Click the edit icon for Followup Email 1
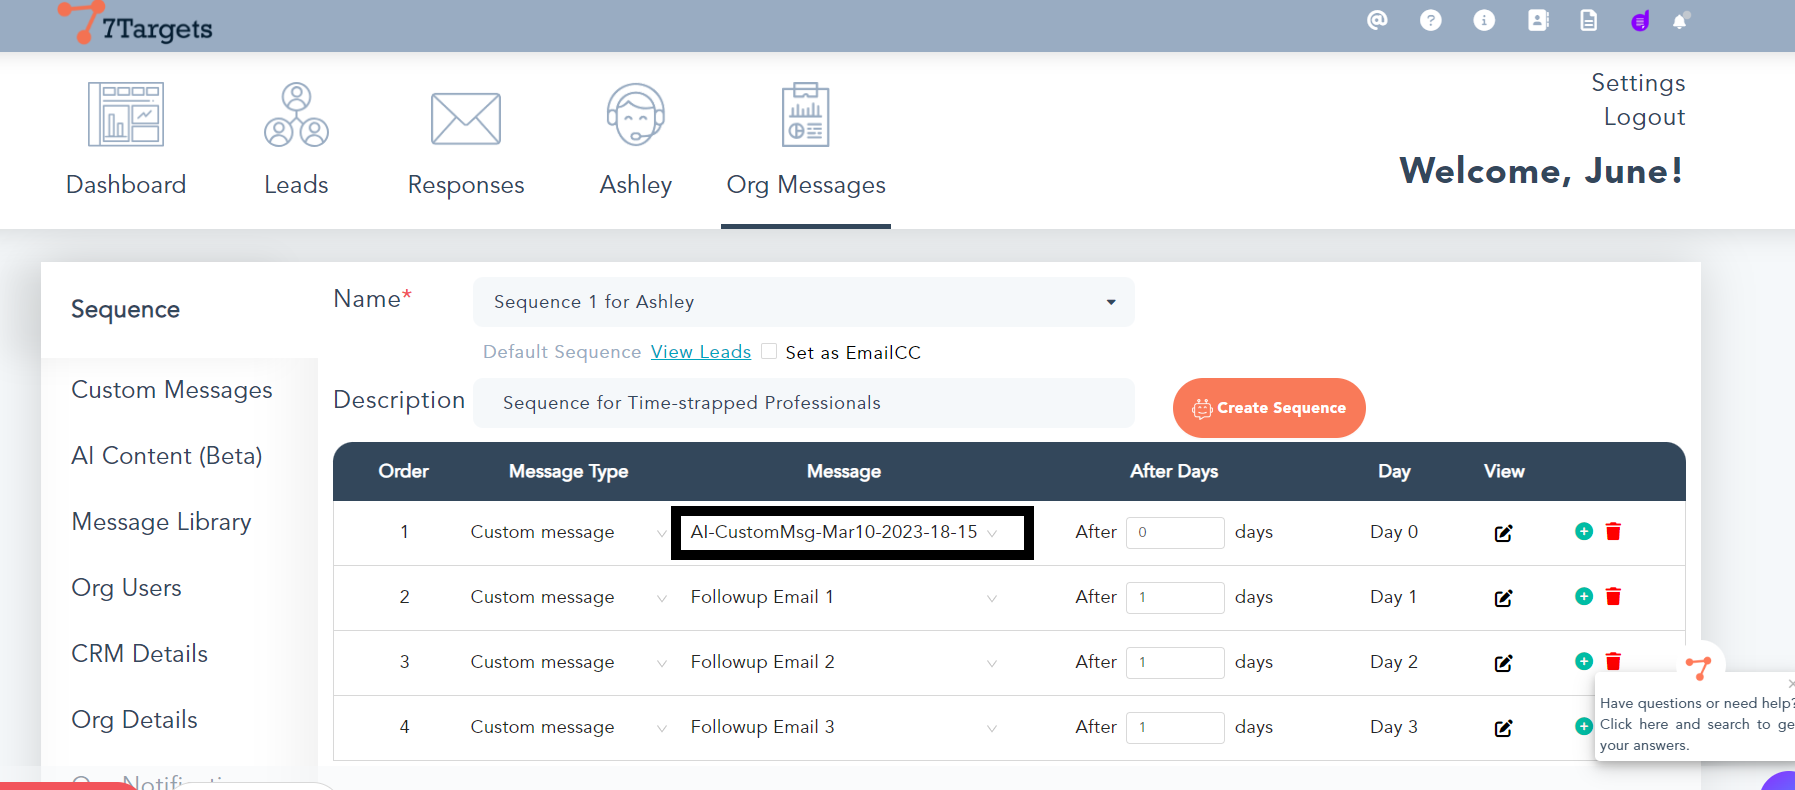The height and width of the screenshot is (790, 1795). [1503, 598]
